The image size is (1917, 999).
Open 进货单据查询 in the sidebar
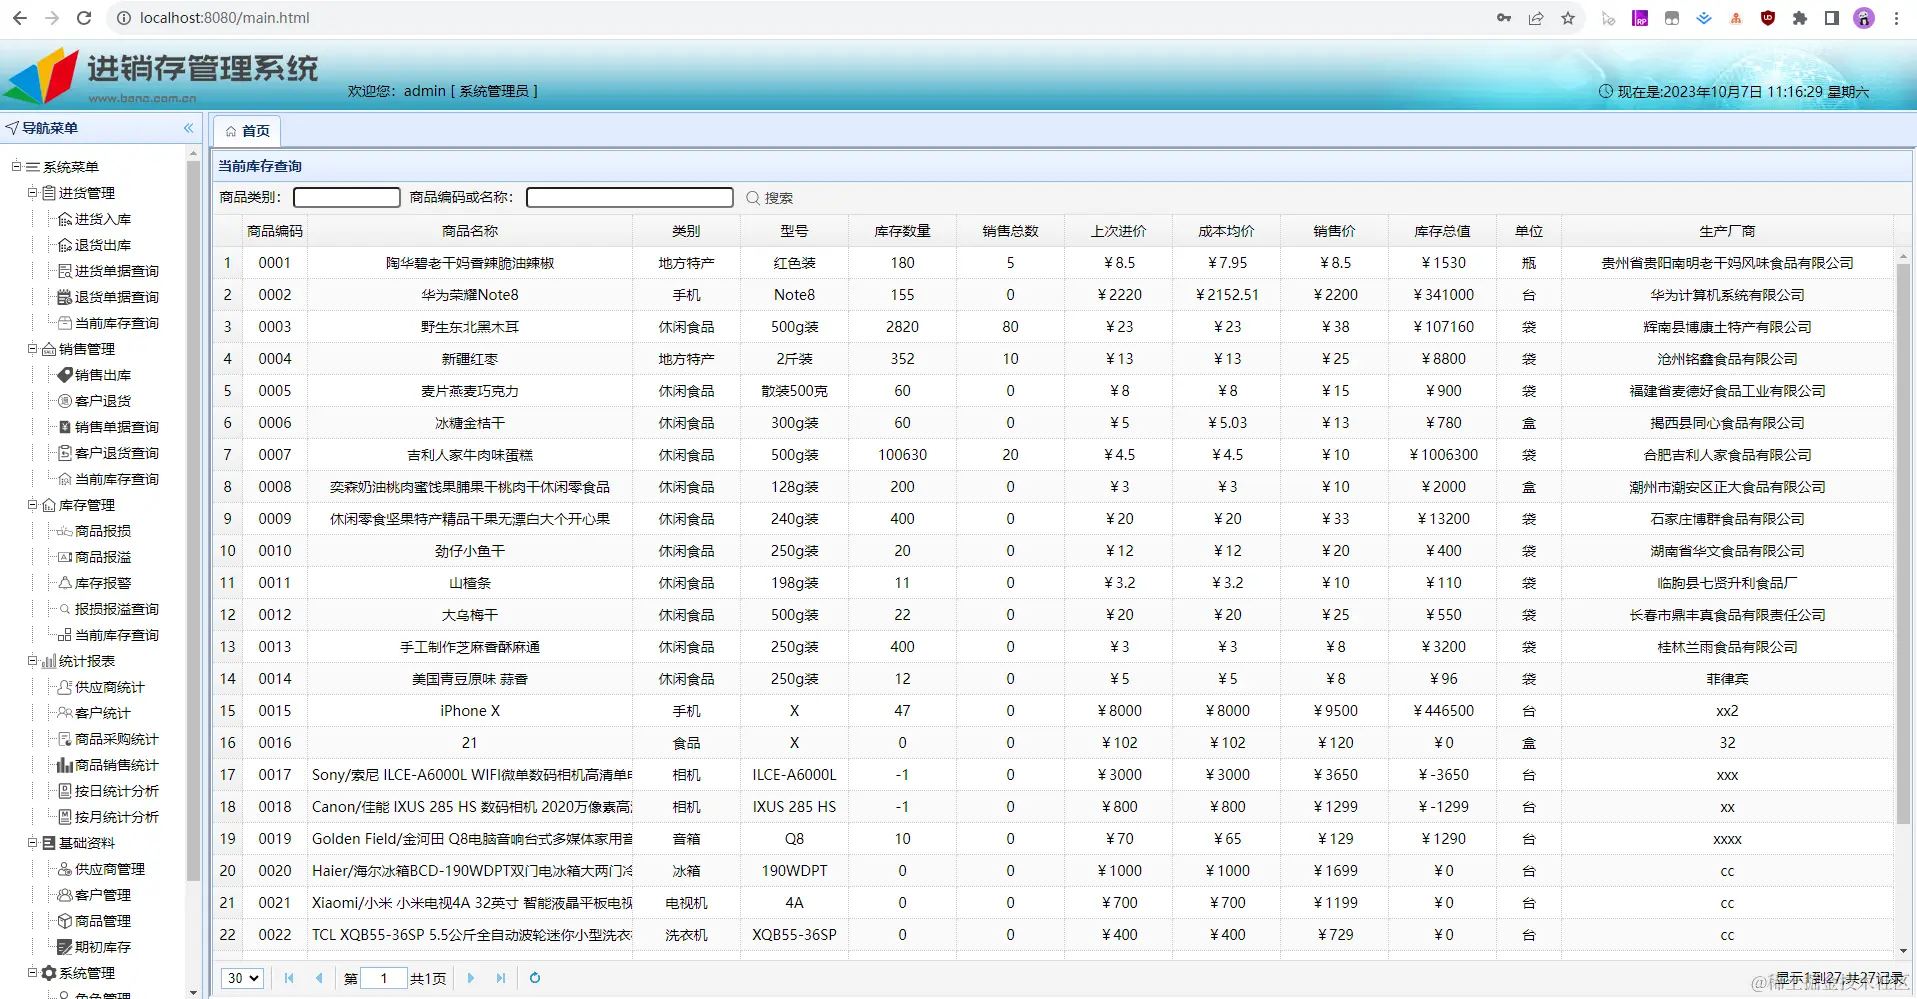(x=116, y=271)
